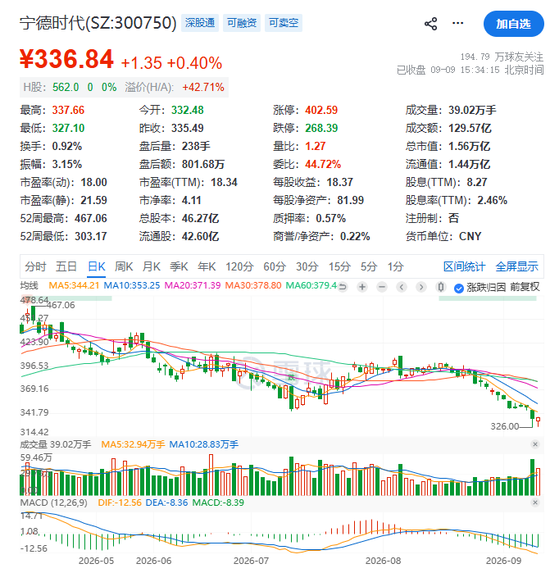Close the MACD indicator panel
The height and width of the screenshot is (573, 550).
(535, 502)
